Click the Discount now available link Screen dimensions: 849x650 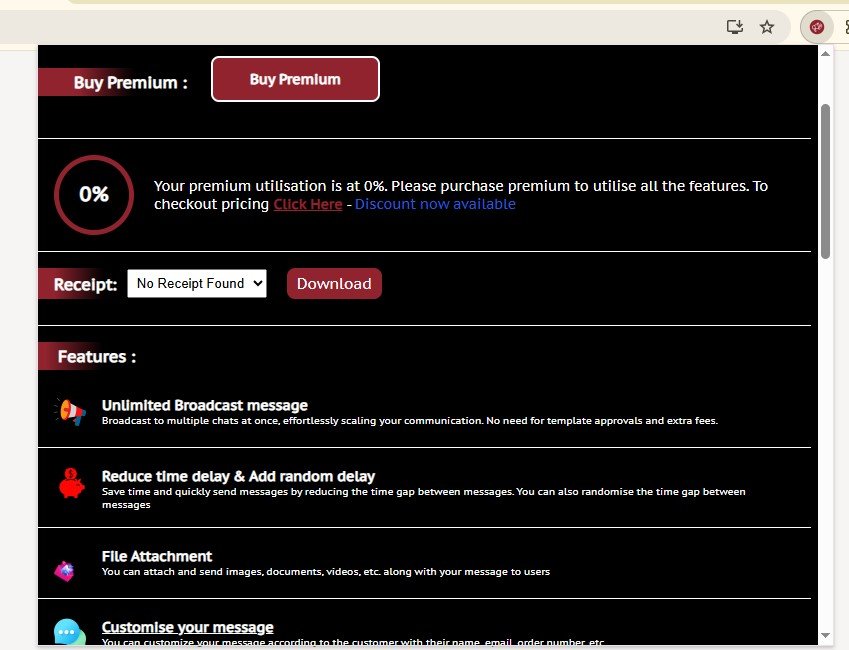tap(435, 204)
